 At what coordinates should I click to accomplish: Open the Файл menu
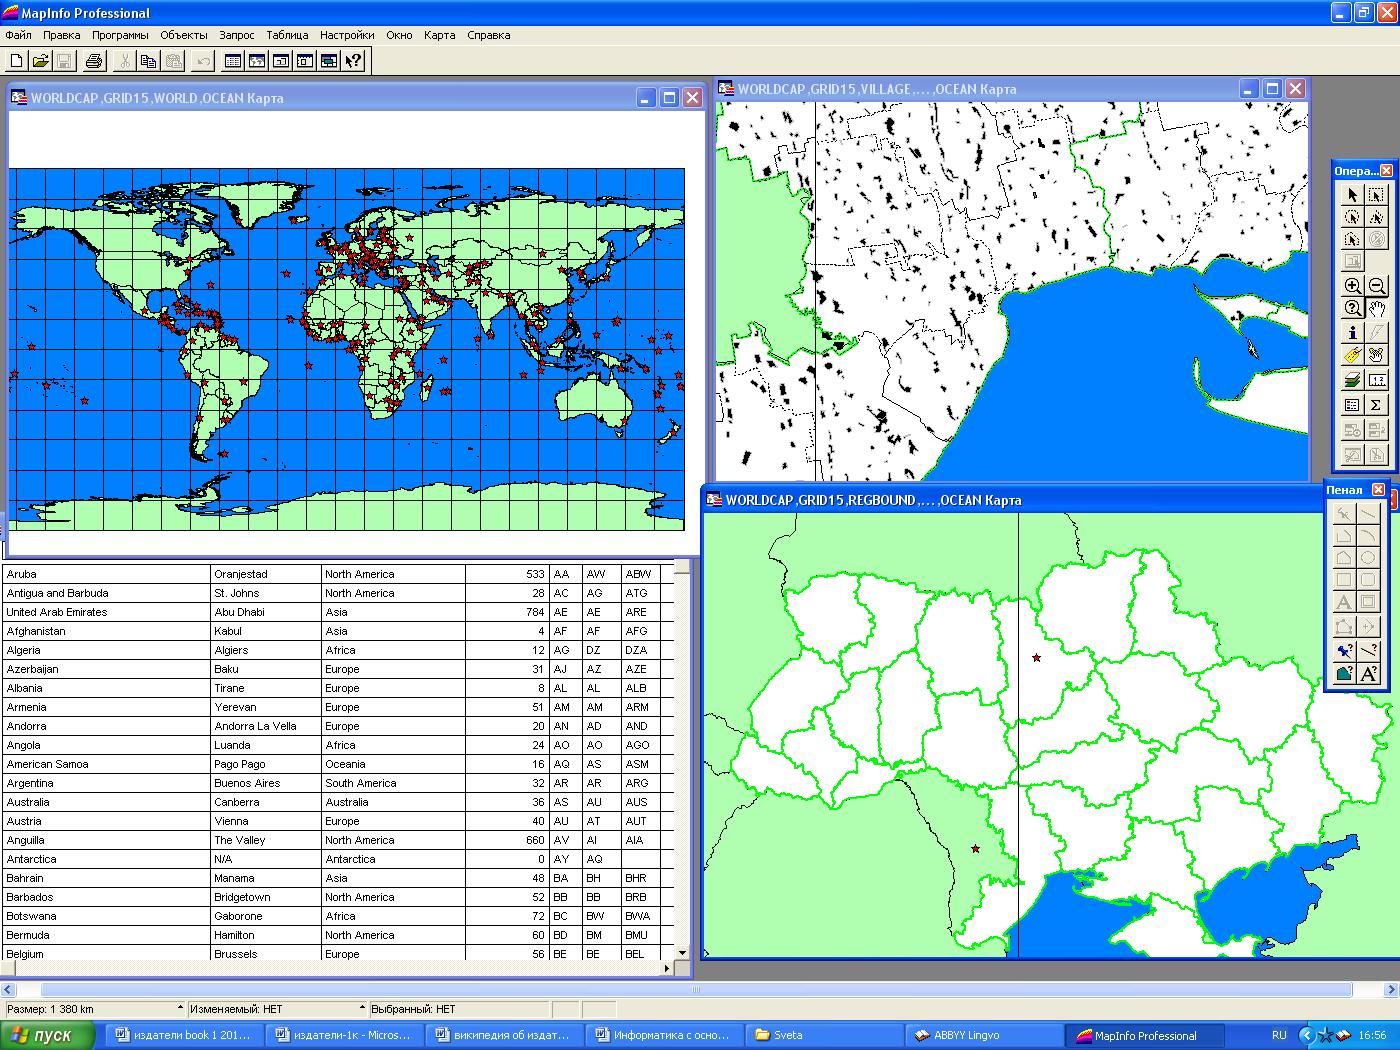coord(18,35)
